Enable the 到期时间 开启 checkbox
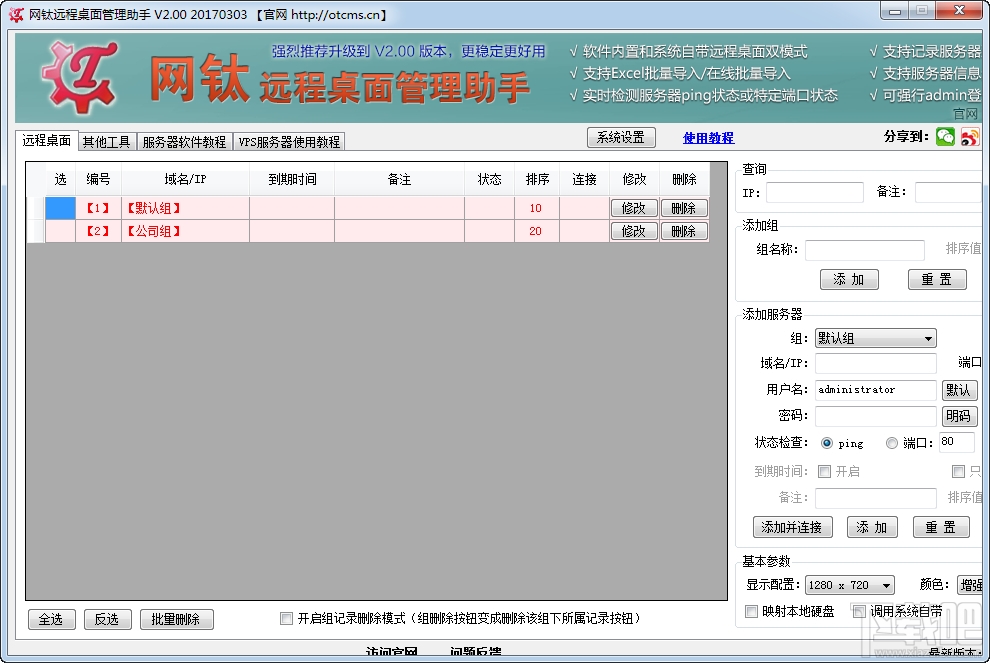The image size is (990, 663). tap(824, 472)
